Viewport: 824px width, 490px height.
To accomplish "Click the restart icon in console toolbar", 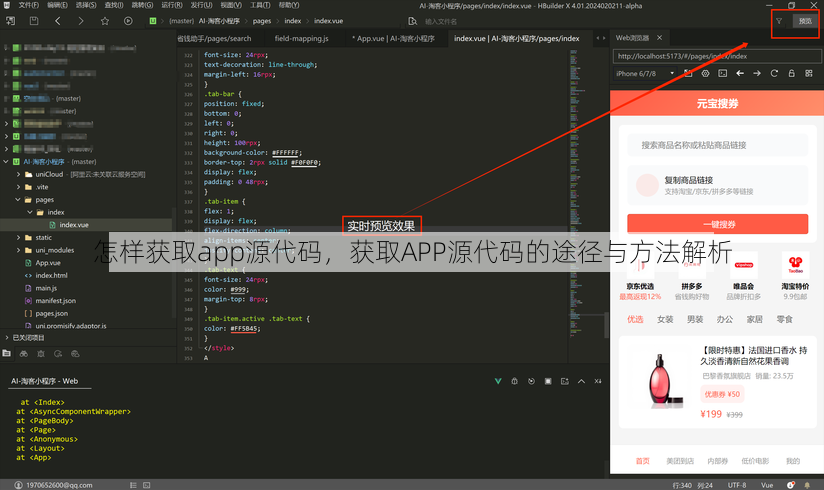I will click(x=531, y=381).
